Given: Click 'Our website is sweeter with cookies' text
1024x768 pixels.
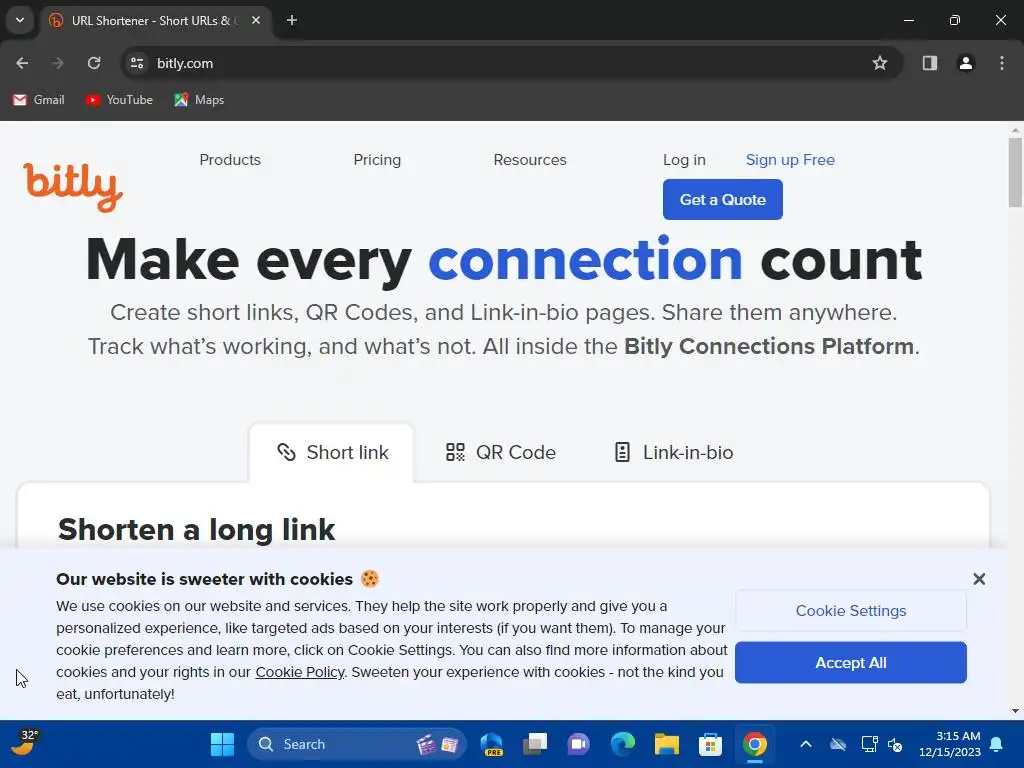Looking at the screenshot, I should pos(204,579).
